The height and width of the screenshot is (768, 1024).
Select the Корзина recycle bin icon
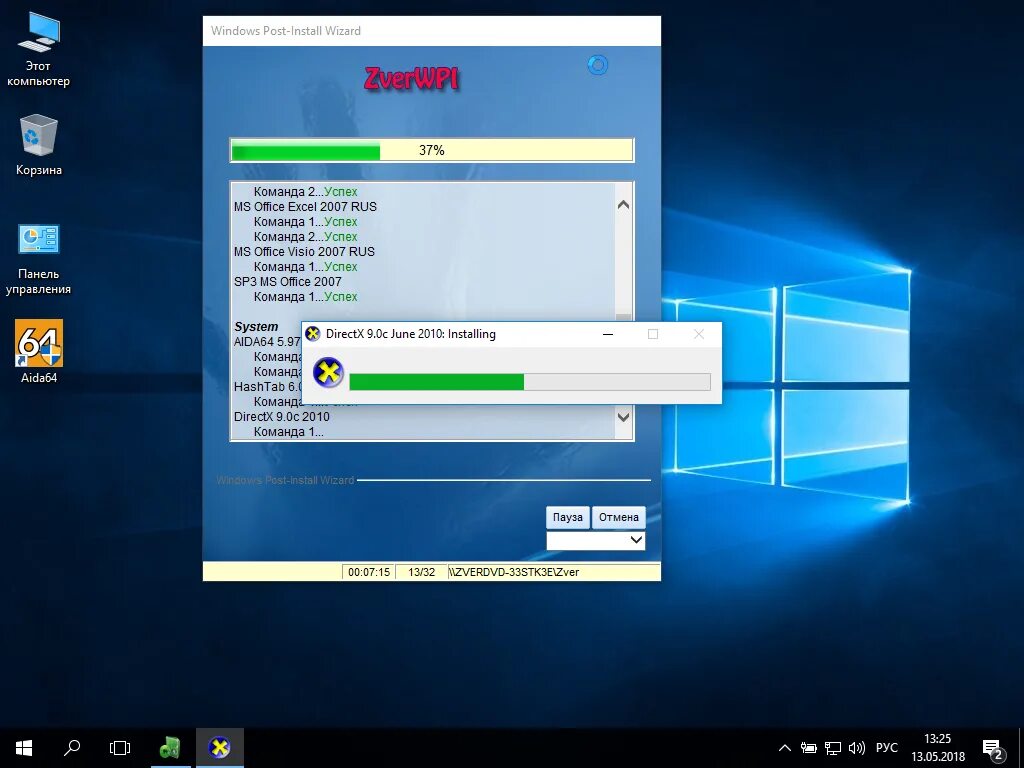(39, 144)
